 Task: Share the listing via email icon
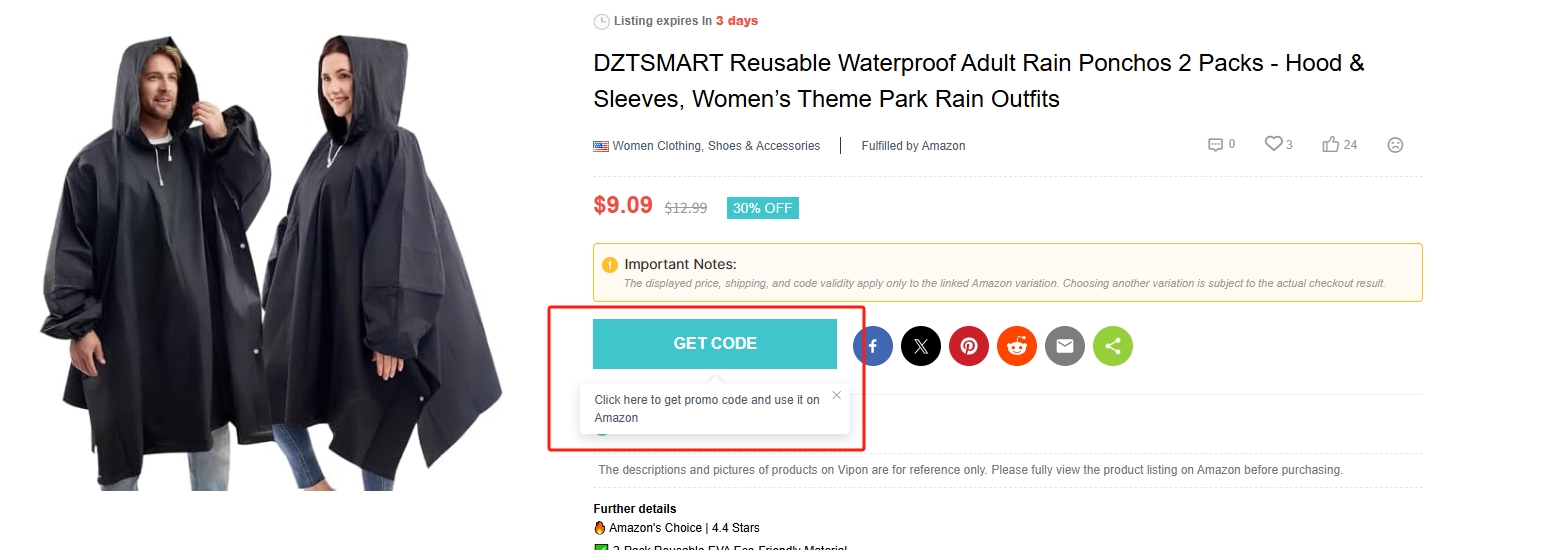click(x=1065, y=346)
